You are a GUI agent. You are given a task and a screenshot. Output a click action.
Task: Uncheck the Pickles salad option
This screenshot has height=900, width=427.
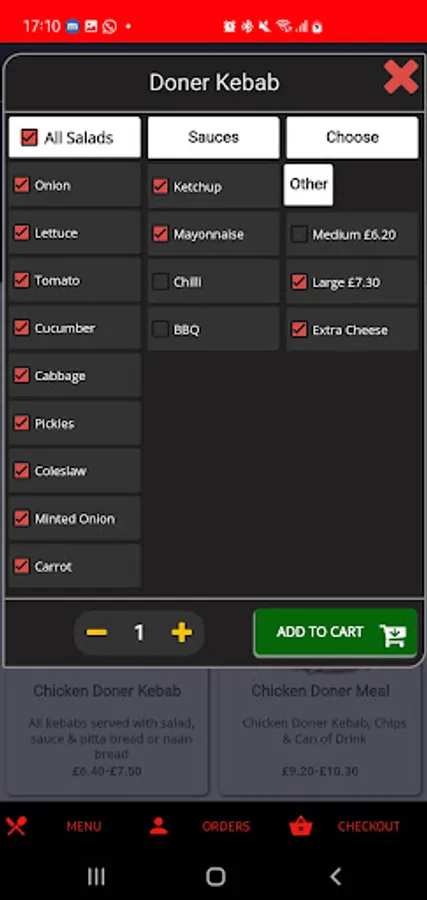(21, 423)
